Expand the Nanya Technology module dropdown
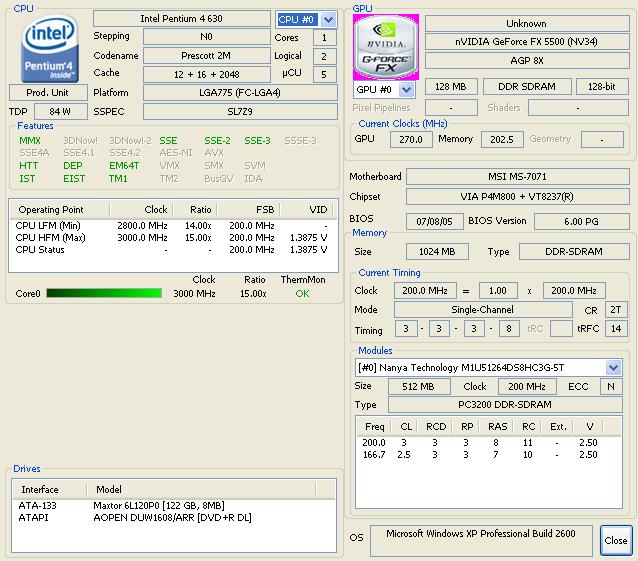This screenshot has height=561, width=638. pos(614,368)
